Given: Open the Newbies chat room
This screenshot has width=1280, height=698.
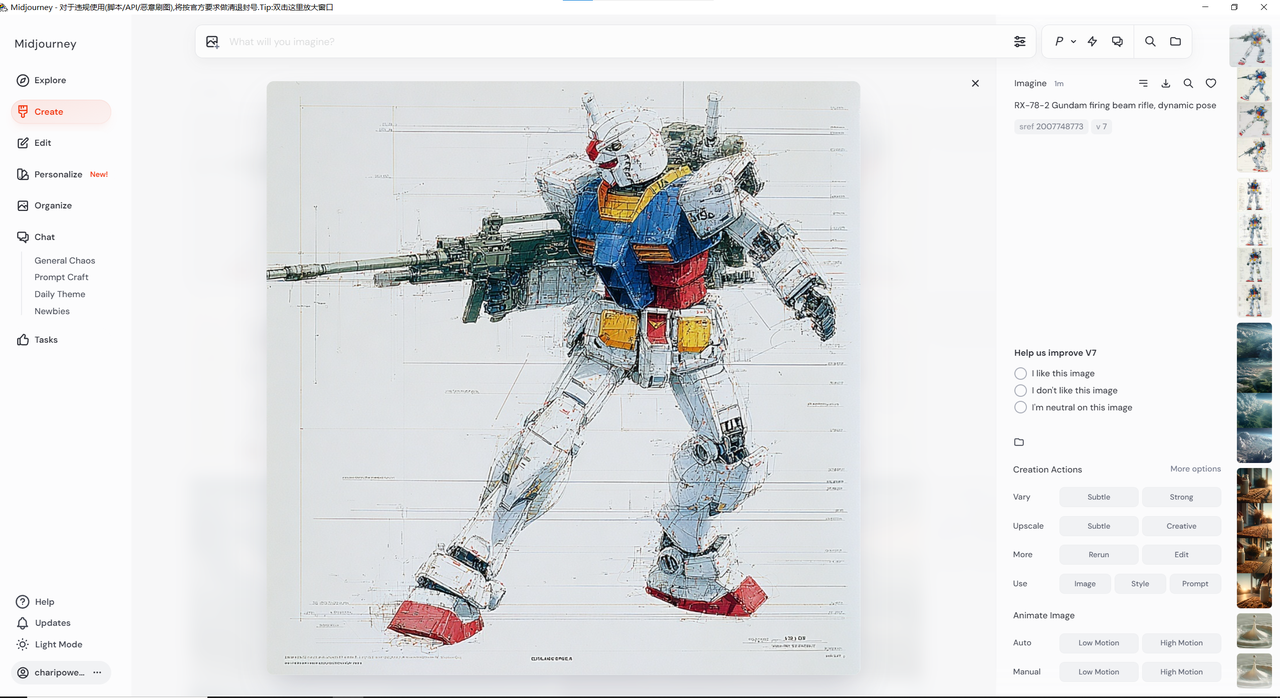Looking at the screenshot, I should (x=52, y=311).
